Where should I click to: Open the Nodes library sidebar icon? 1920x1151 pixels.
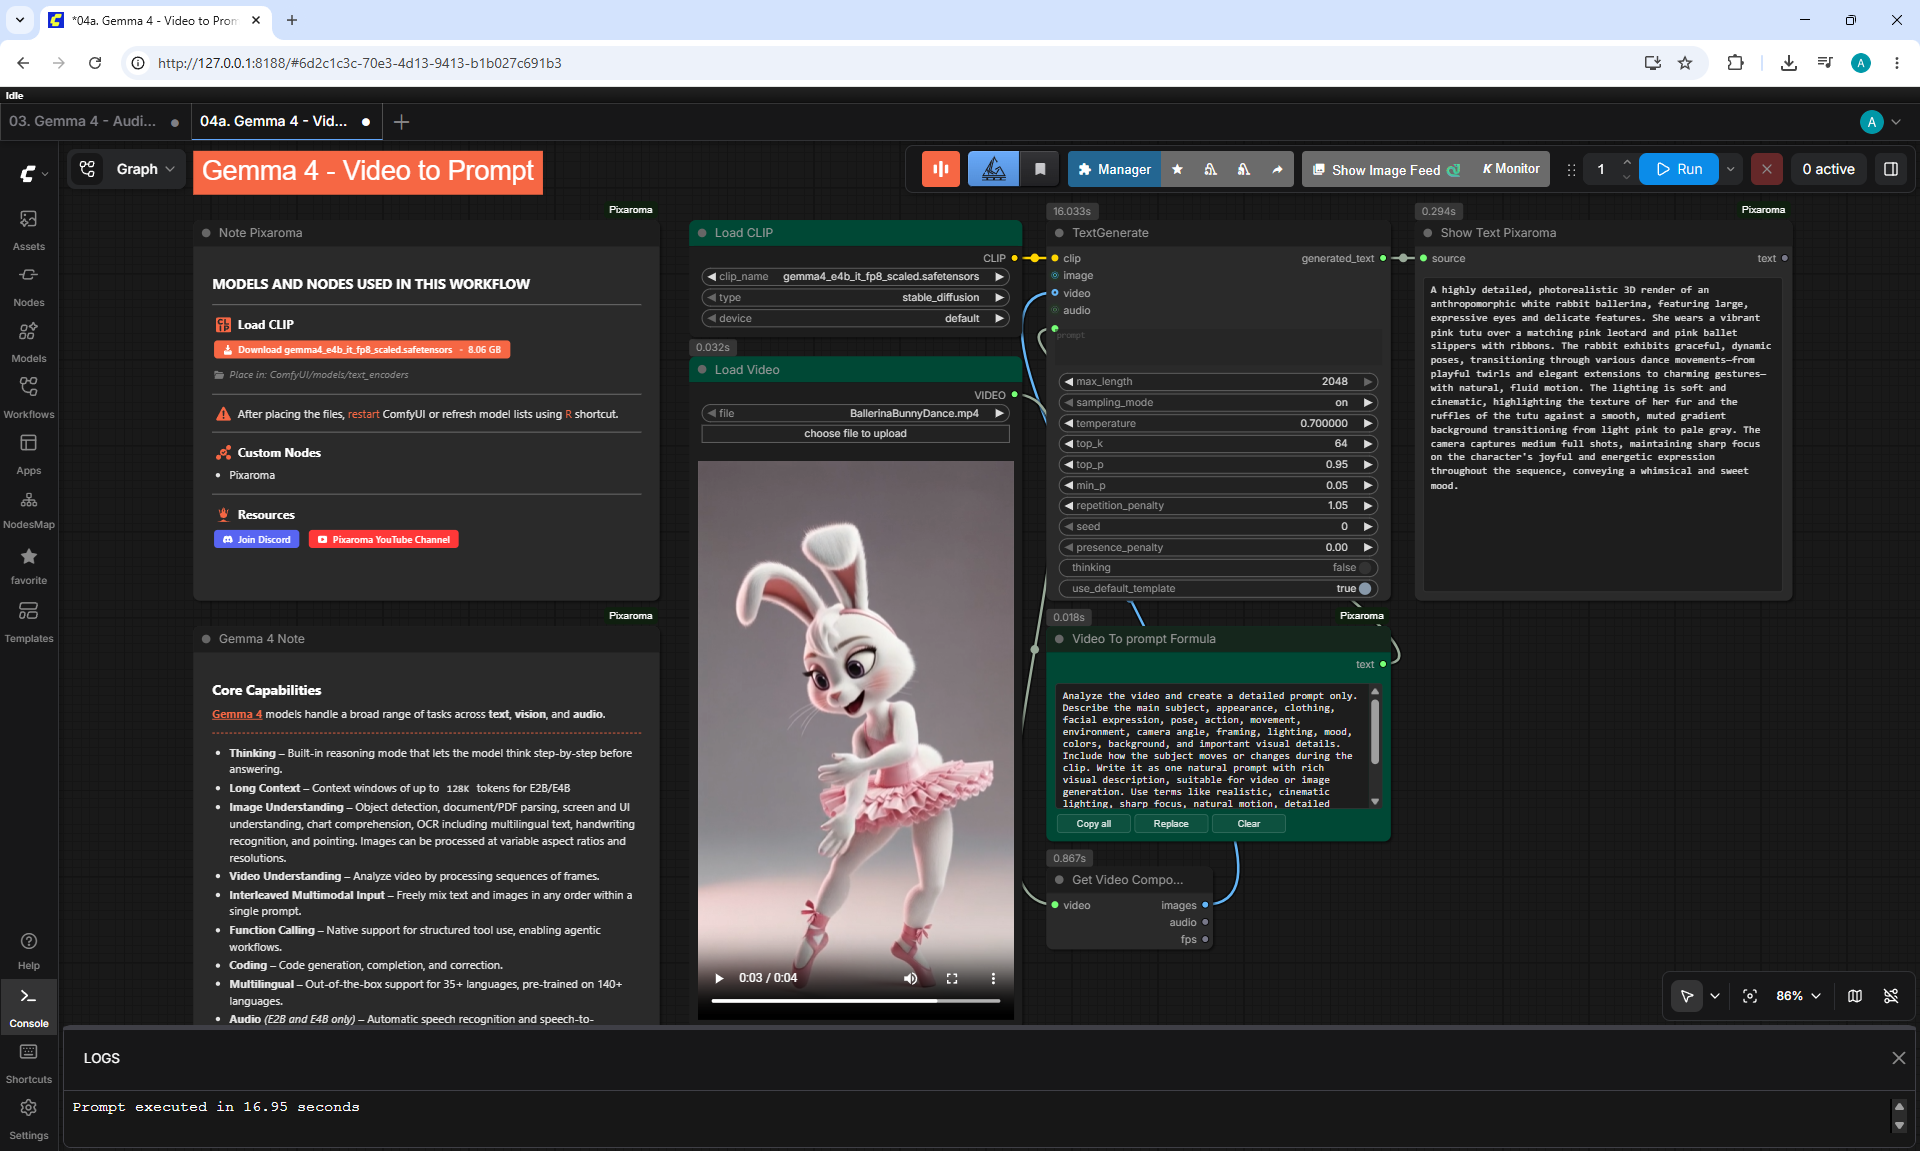tap(29, 285)
